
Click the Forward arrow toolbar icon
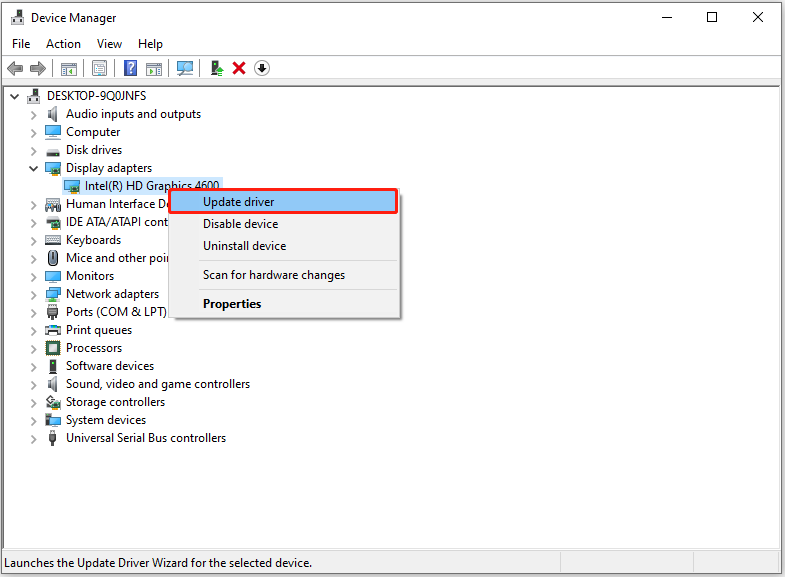point(38,68)
